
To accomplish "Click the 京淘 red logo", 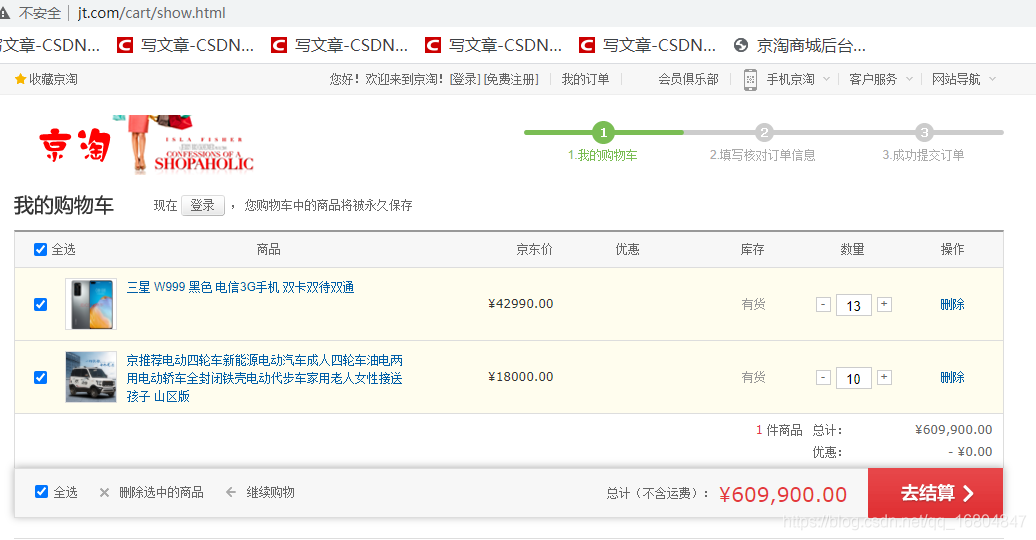I will coord(75,145).
